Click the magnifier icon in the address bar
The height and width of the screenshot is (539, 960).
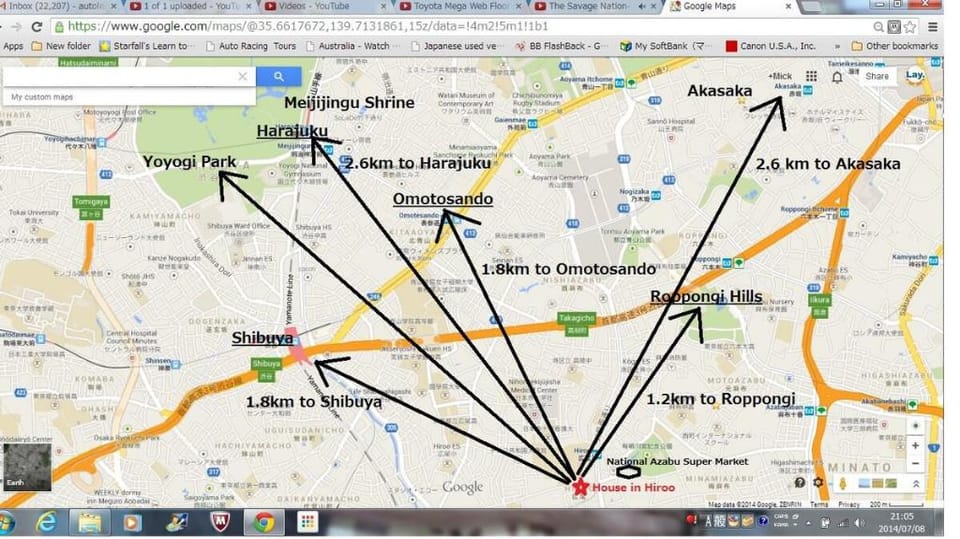[878, 27]
